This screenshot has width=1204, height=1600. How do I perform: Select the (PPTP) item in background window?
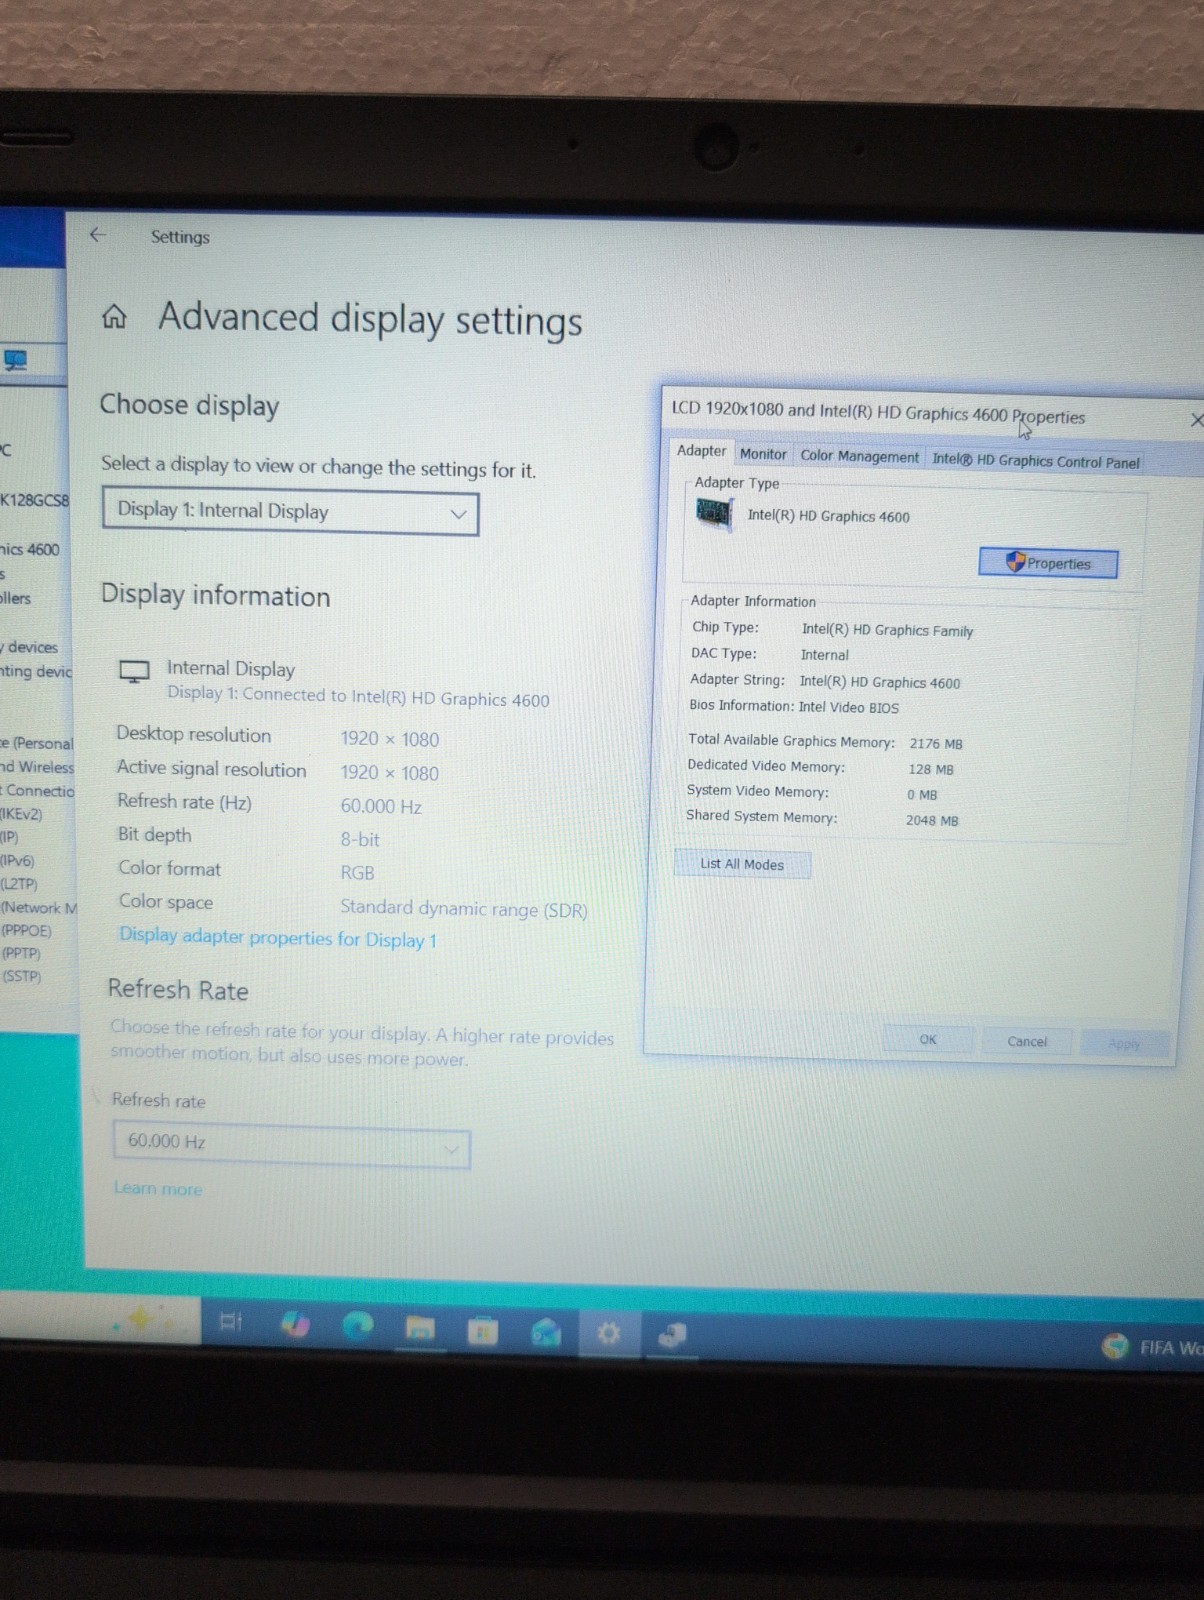click(x=21, y=953)
